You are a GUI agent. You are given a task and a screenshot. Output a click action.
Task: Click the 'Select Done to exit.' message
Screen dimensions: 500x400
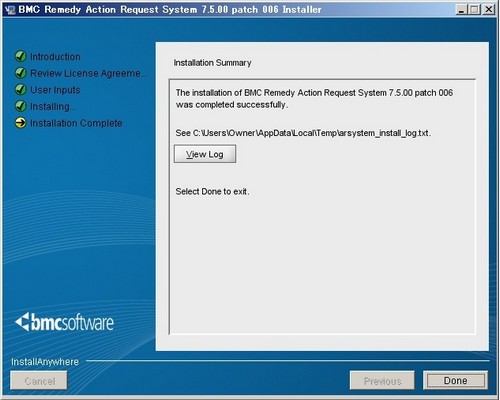212,192
